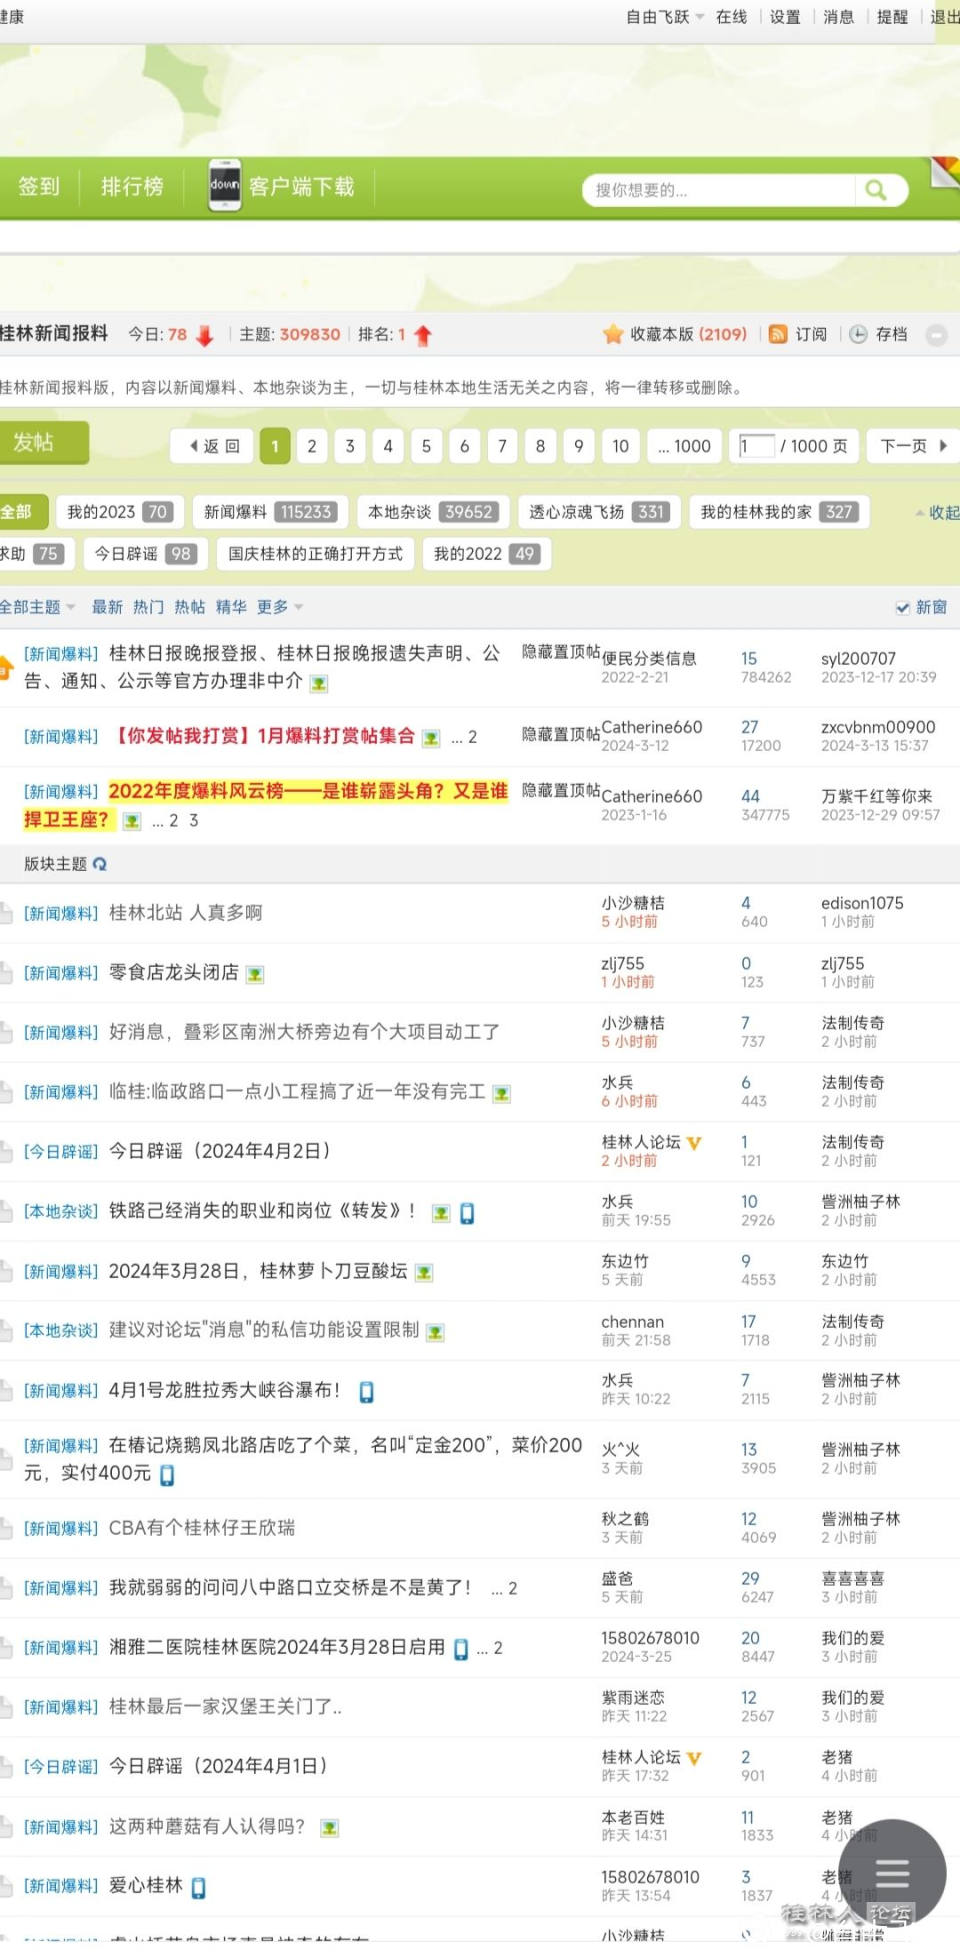Click the client download phone icon
The image size is (960, 1958).
(x=224, y=185)
